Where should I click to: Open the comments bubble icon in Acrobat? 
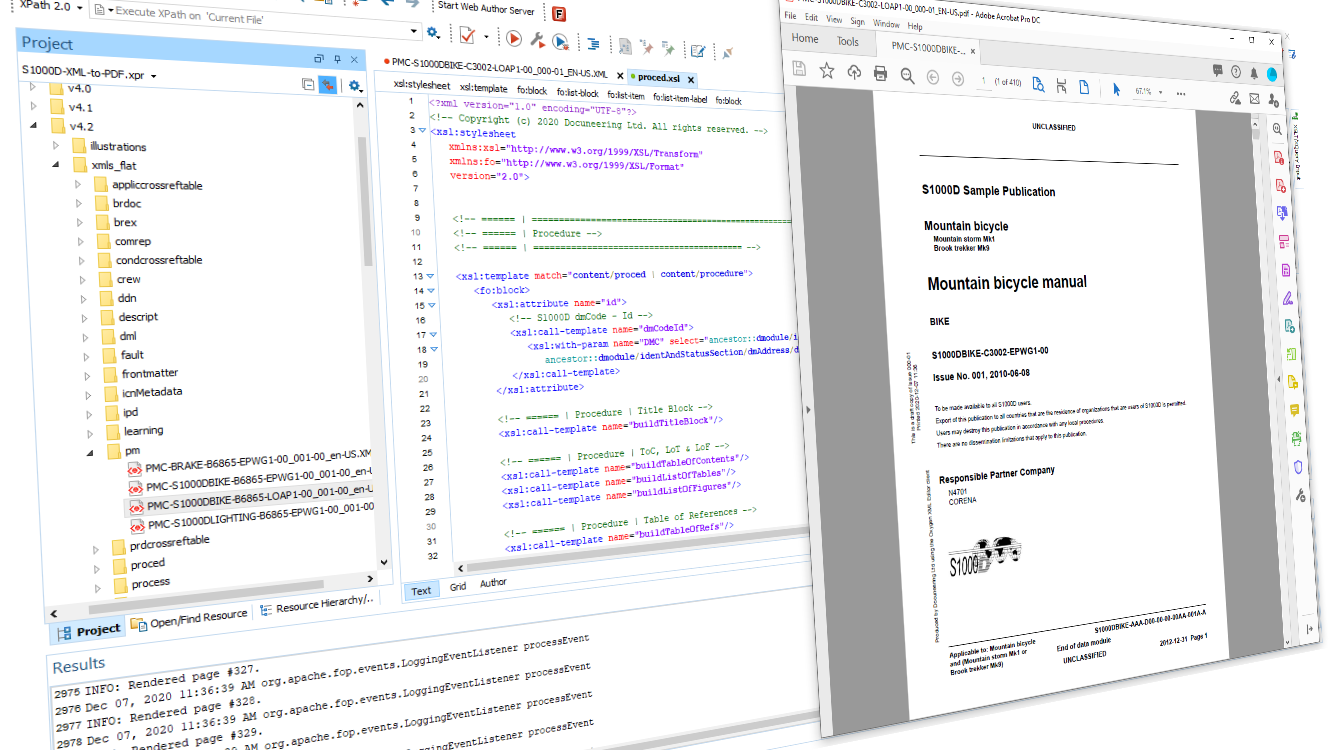tap(1218, 71)
